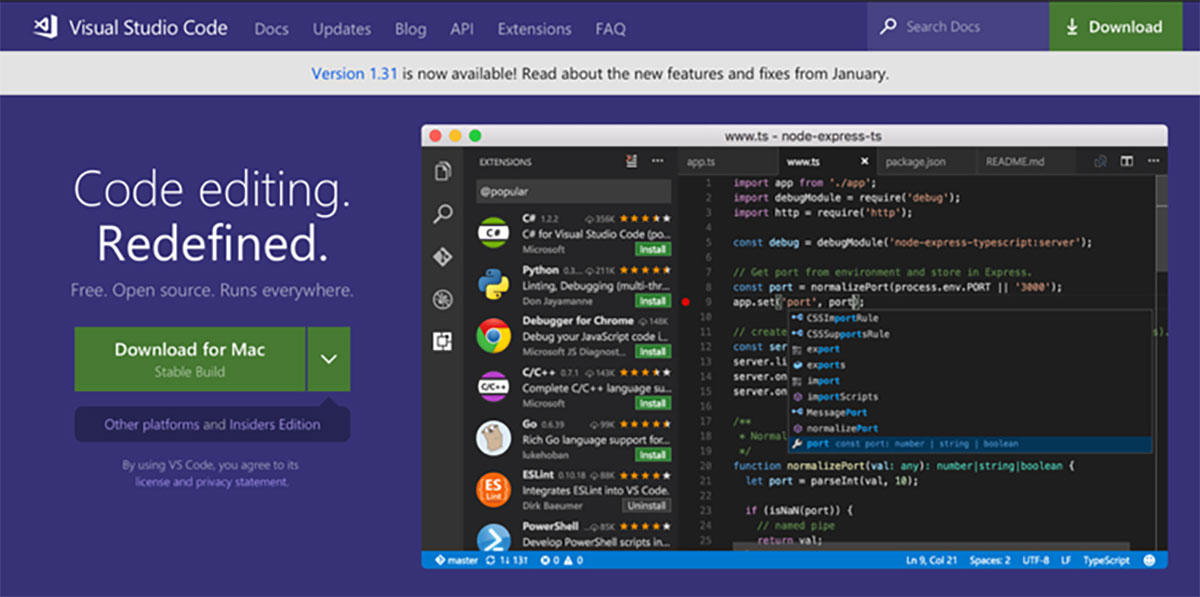Click the Visual Studio Code logo icon
1200x597 pixels.
(45, 27)
